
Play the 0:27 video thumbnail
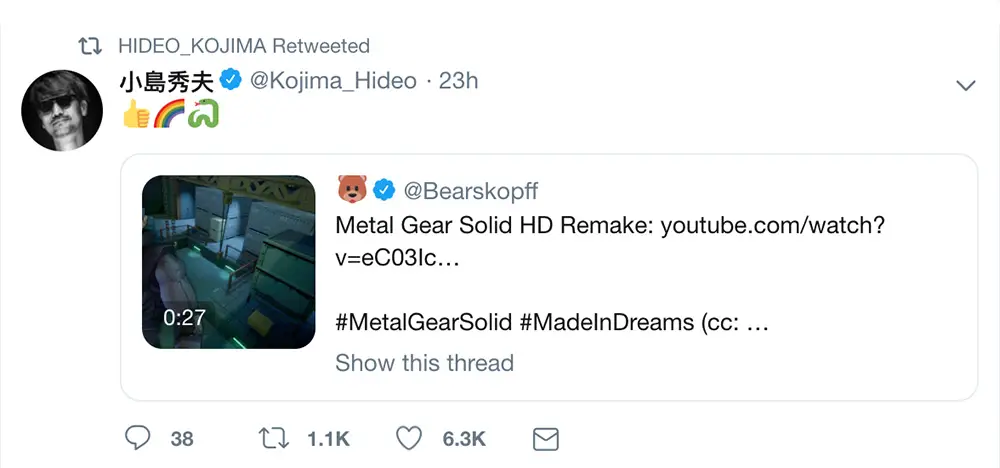pos(229,262)
